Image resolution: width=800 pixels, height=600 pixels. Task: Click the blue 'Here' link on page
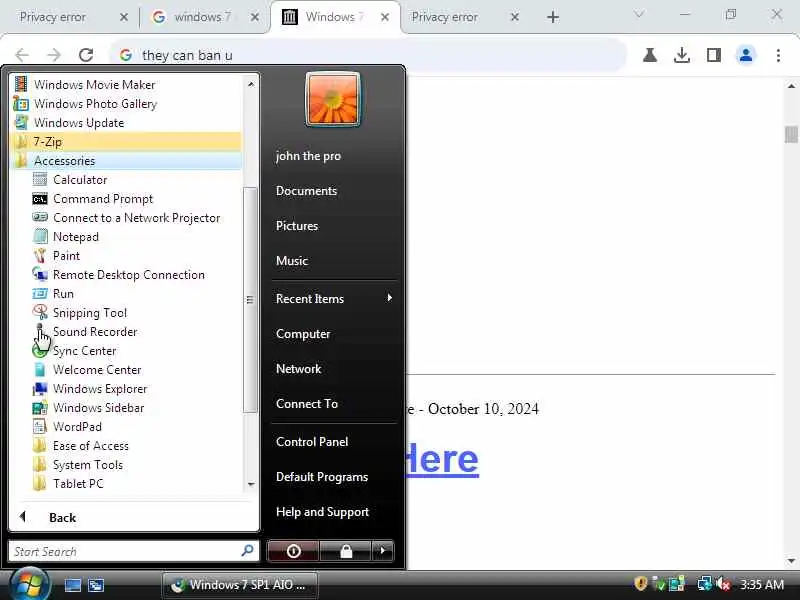click(x=442, y=459)
